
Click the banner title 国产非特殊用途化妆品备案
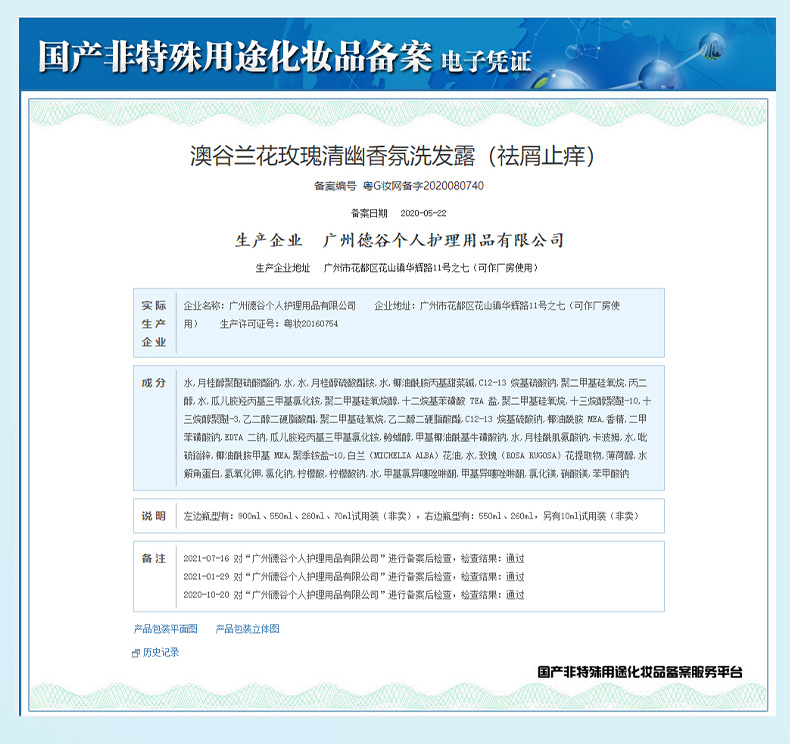pos(235,56)
